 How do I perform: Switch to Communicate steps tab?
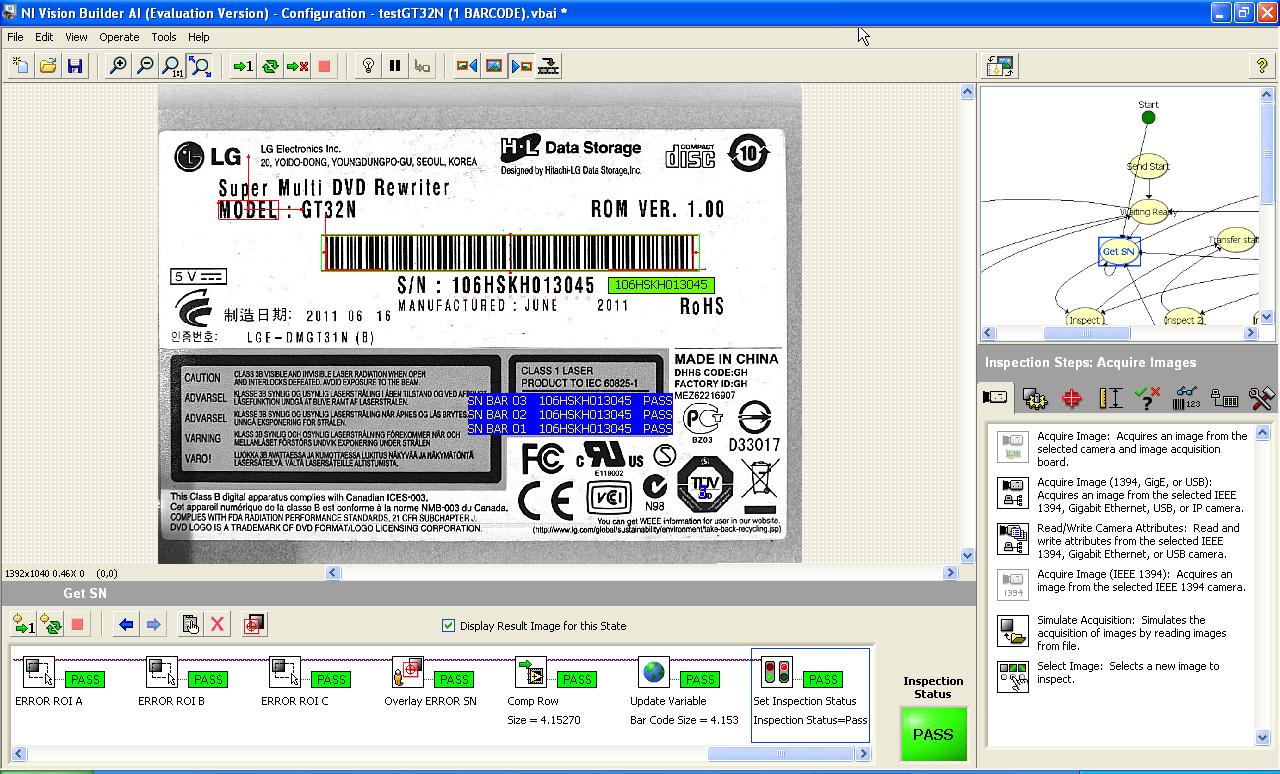1224,398
